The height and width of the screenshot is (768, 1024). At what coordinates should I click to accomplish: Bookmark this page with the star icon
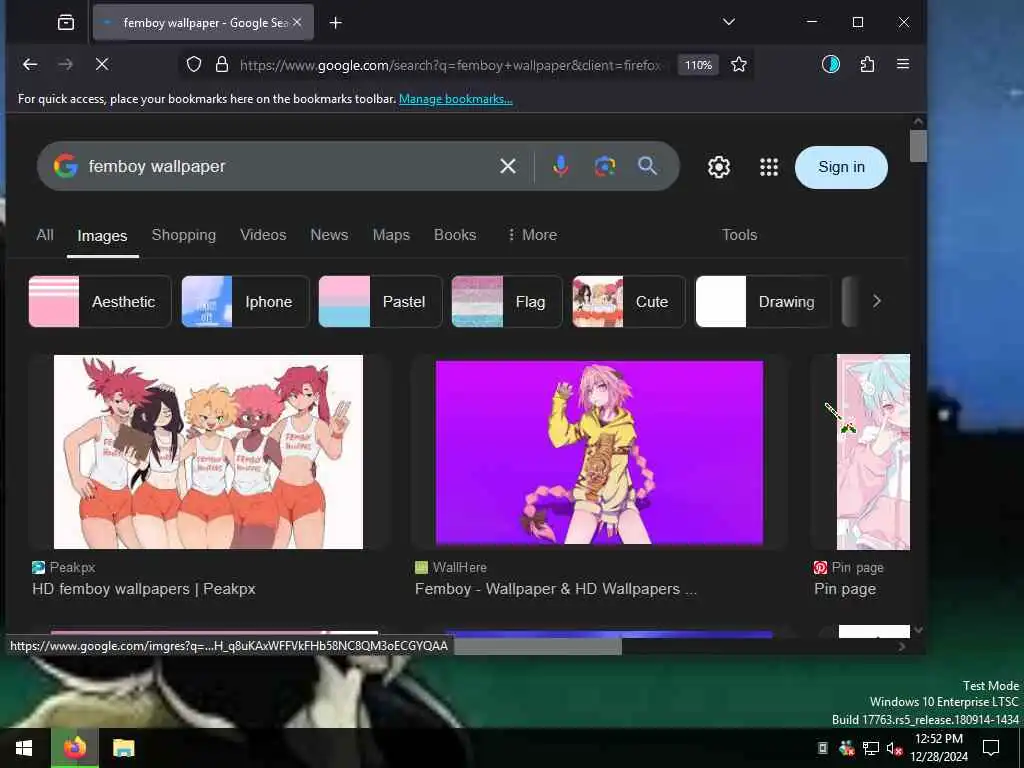click(739, 65)
